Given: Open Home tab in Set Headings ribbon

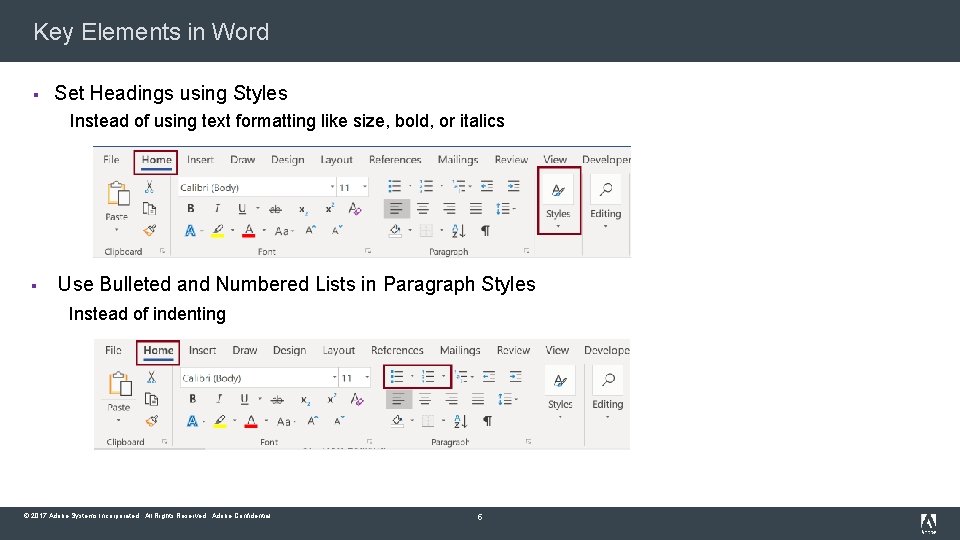Looking at the screenshot, I should pyautogui.click(x=156, y=160).
